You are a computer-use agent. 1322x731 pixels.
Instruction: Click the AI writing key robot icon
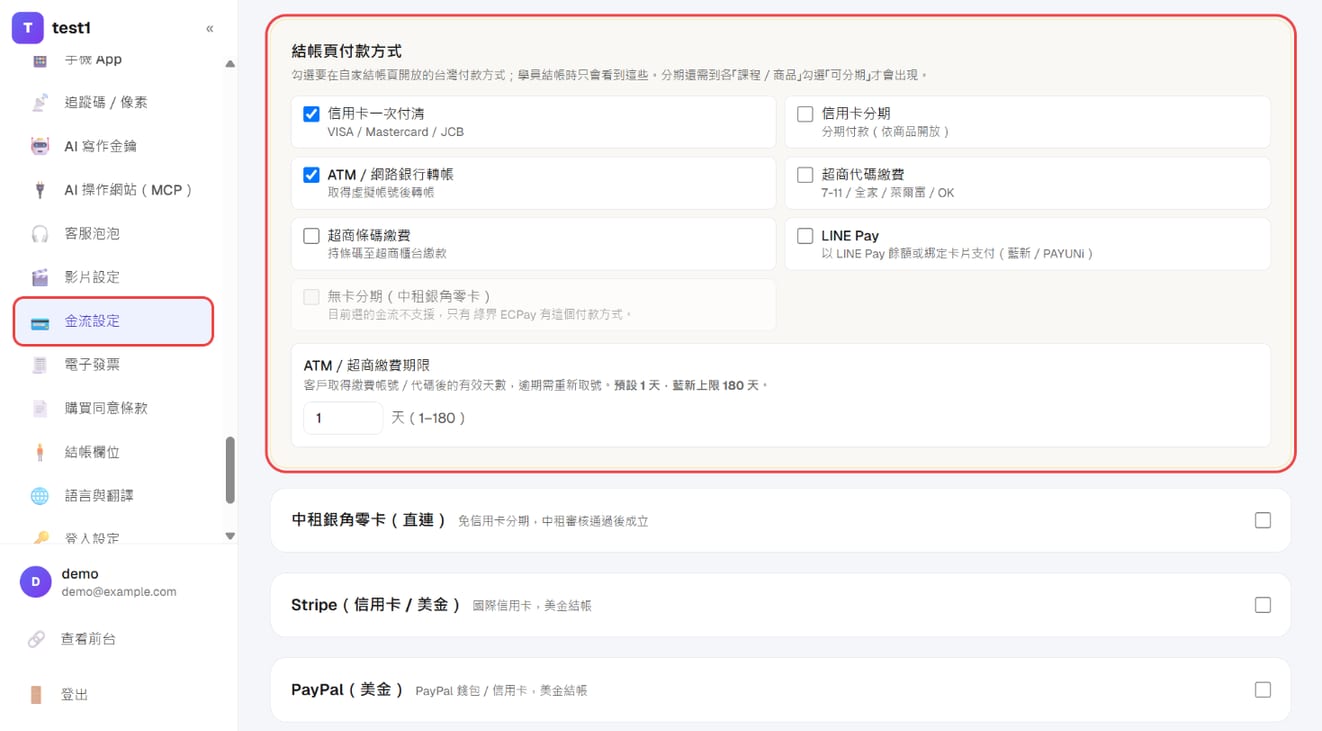pyautogui.click(x=40, y=146)
